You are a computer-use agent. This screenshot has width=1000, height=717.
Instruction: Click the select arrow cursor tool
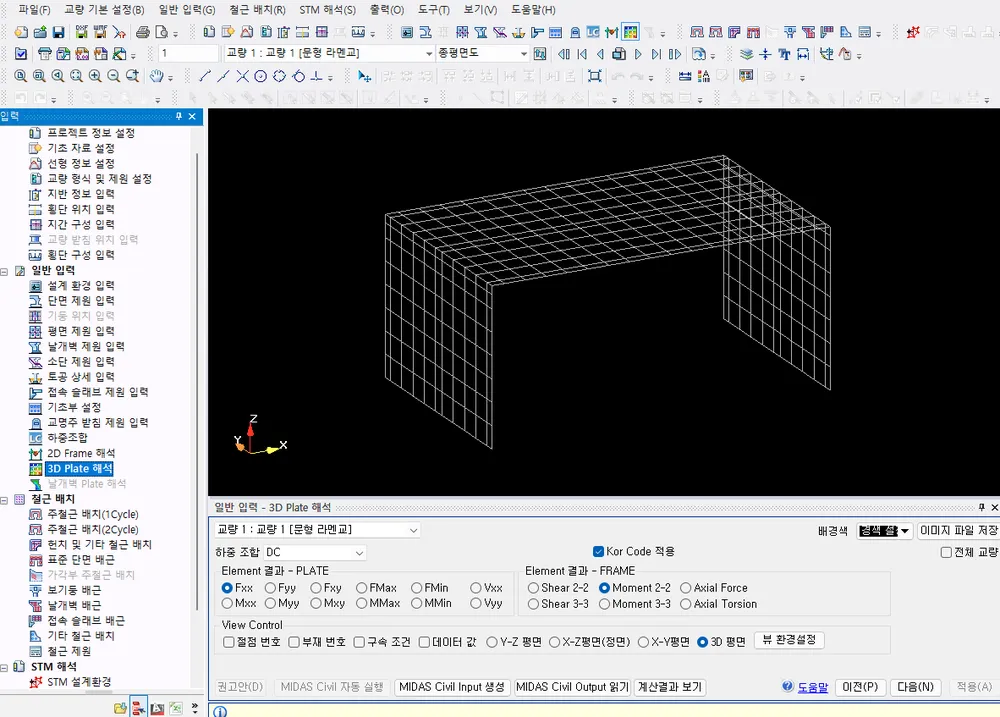point(364,76)
